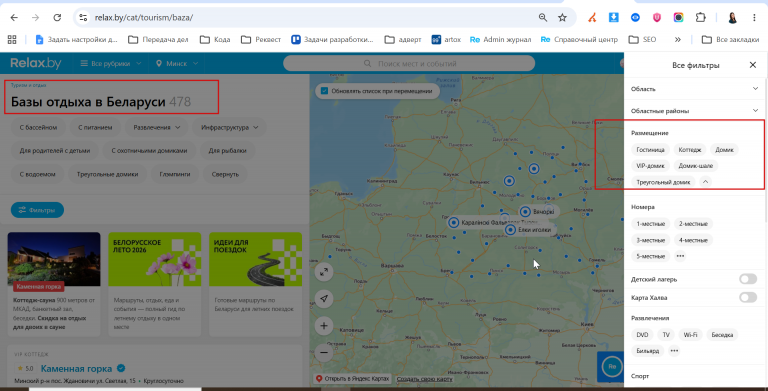This screenshot has height=391, width=768.
Task: Zoom in the map with plus icon
Action: (324, 326)
